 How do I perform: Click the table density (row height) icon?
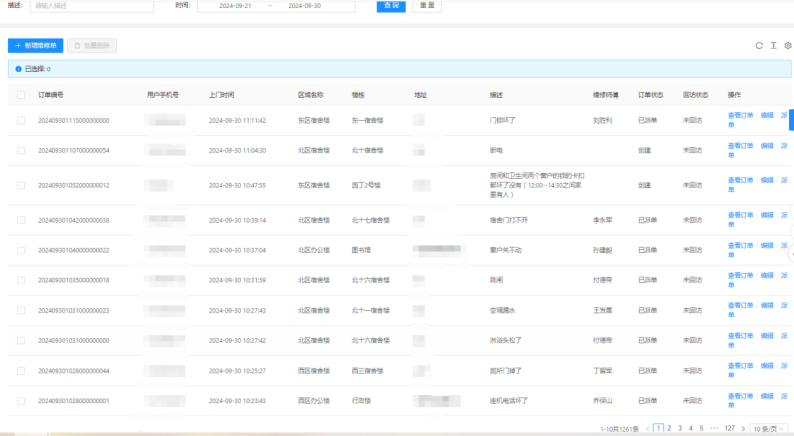(x=773, y=46)
